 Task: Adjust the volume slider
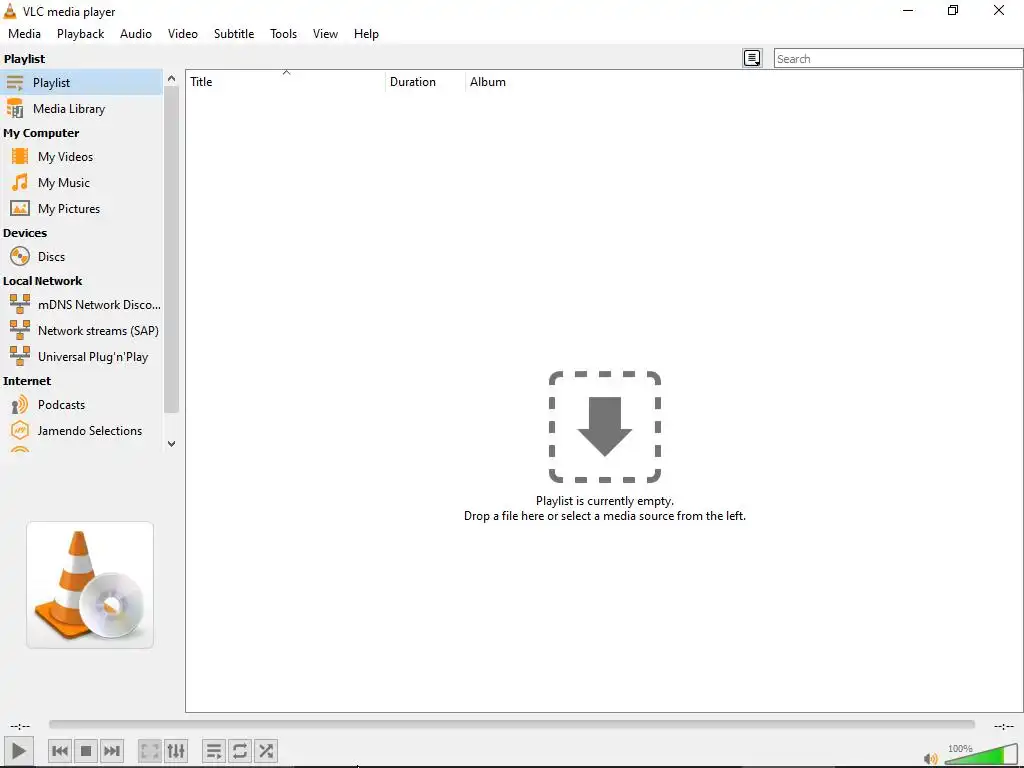tap(980, 754)
